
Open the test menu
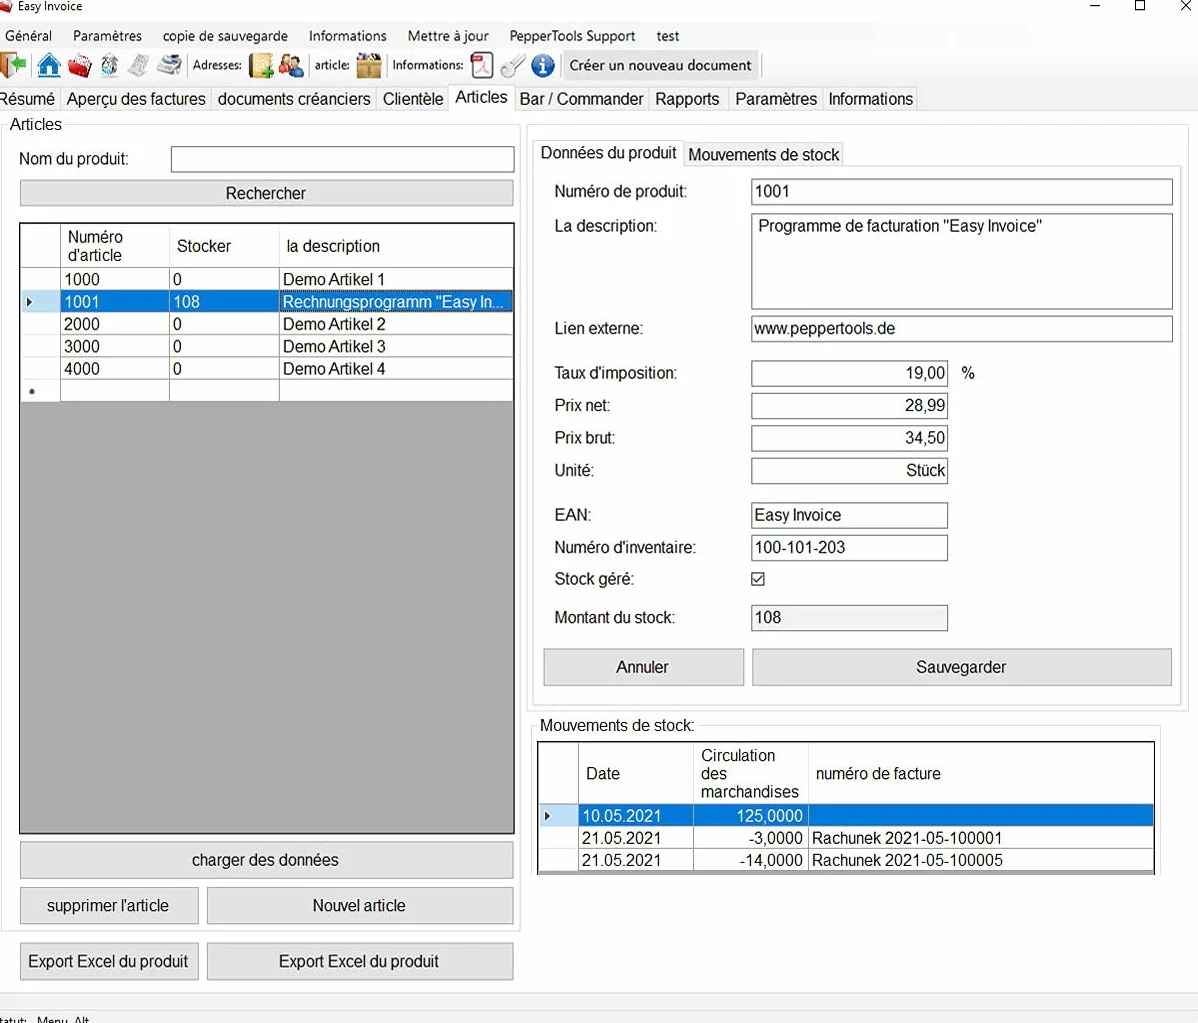(668, 36)
